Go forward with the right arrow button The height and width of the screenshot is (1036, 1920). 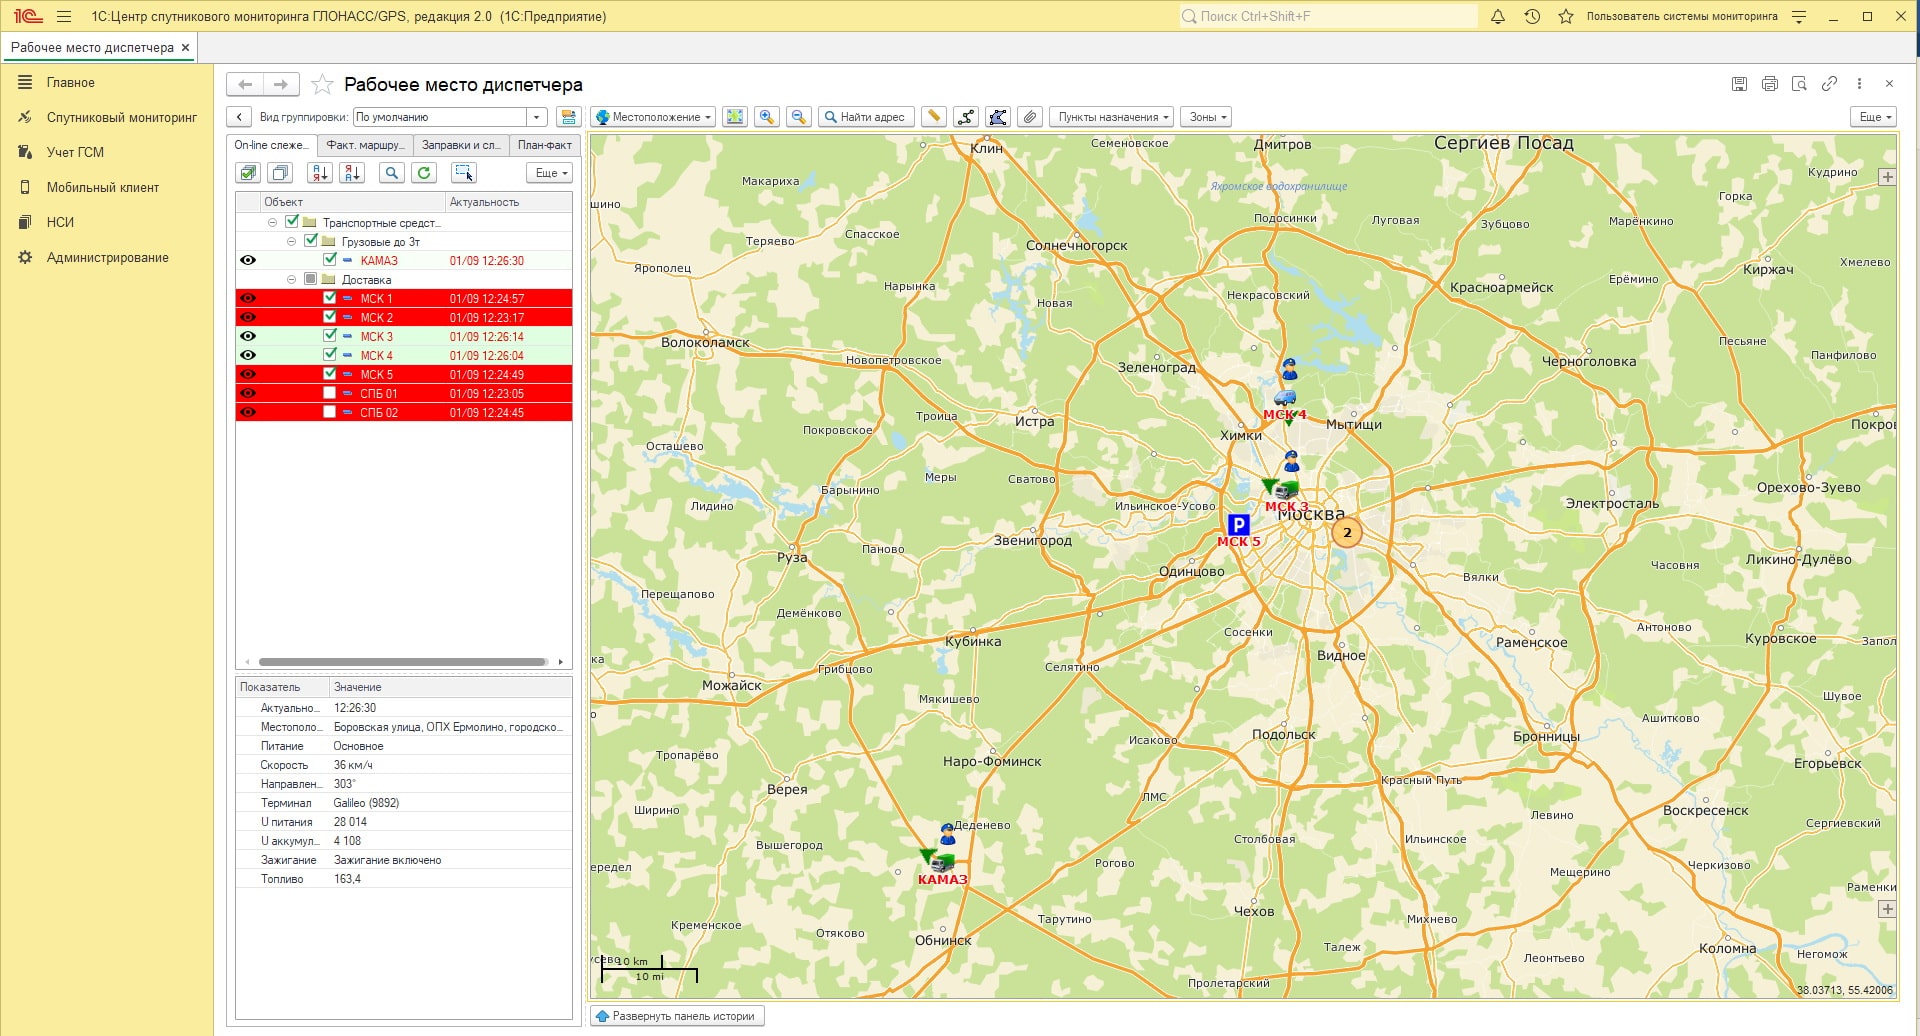point(281,84)
